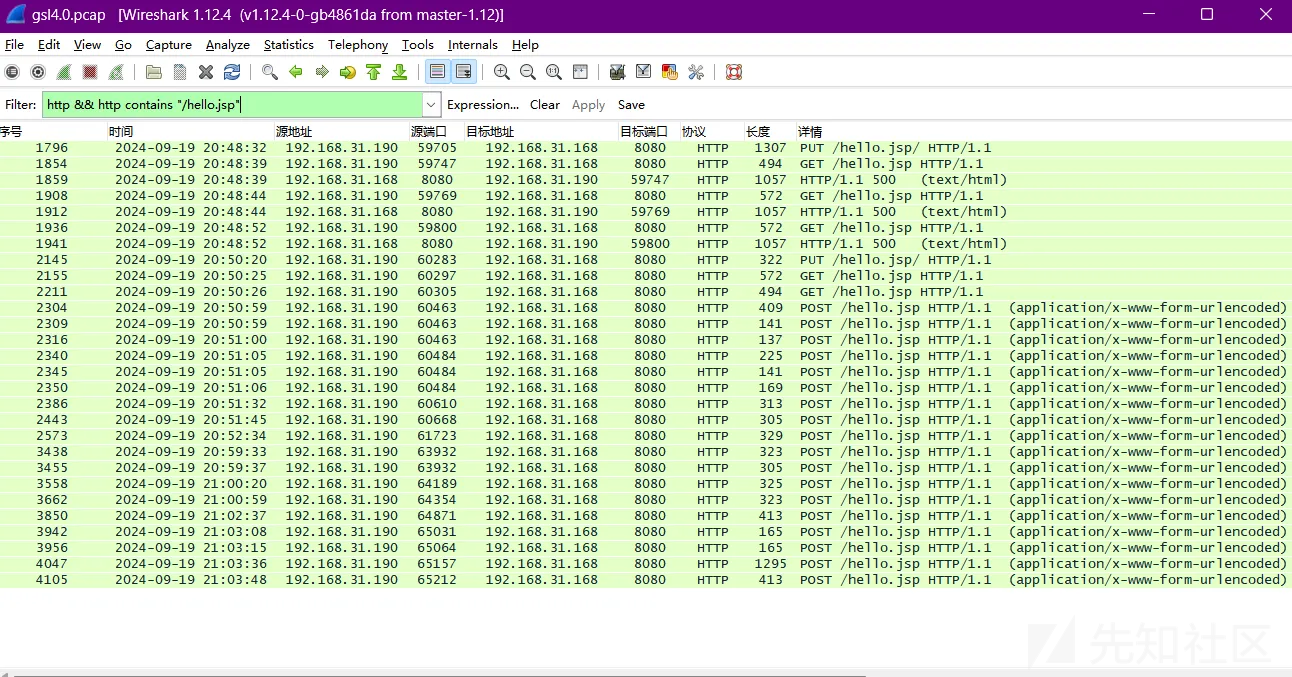Expand the display filter history dropdown
Viewport: 1292px width, 677px height.
point(431,104)
